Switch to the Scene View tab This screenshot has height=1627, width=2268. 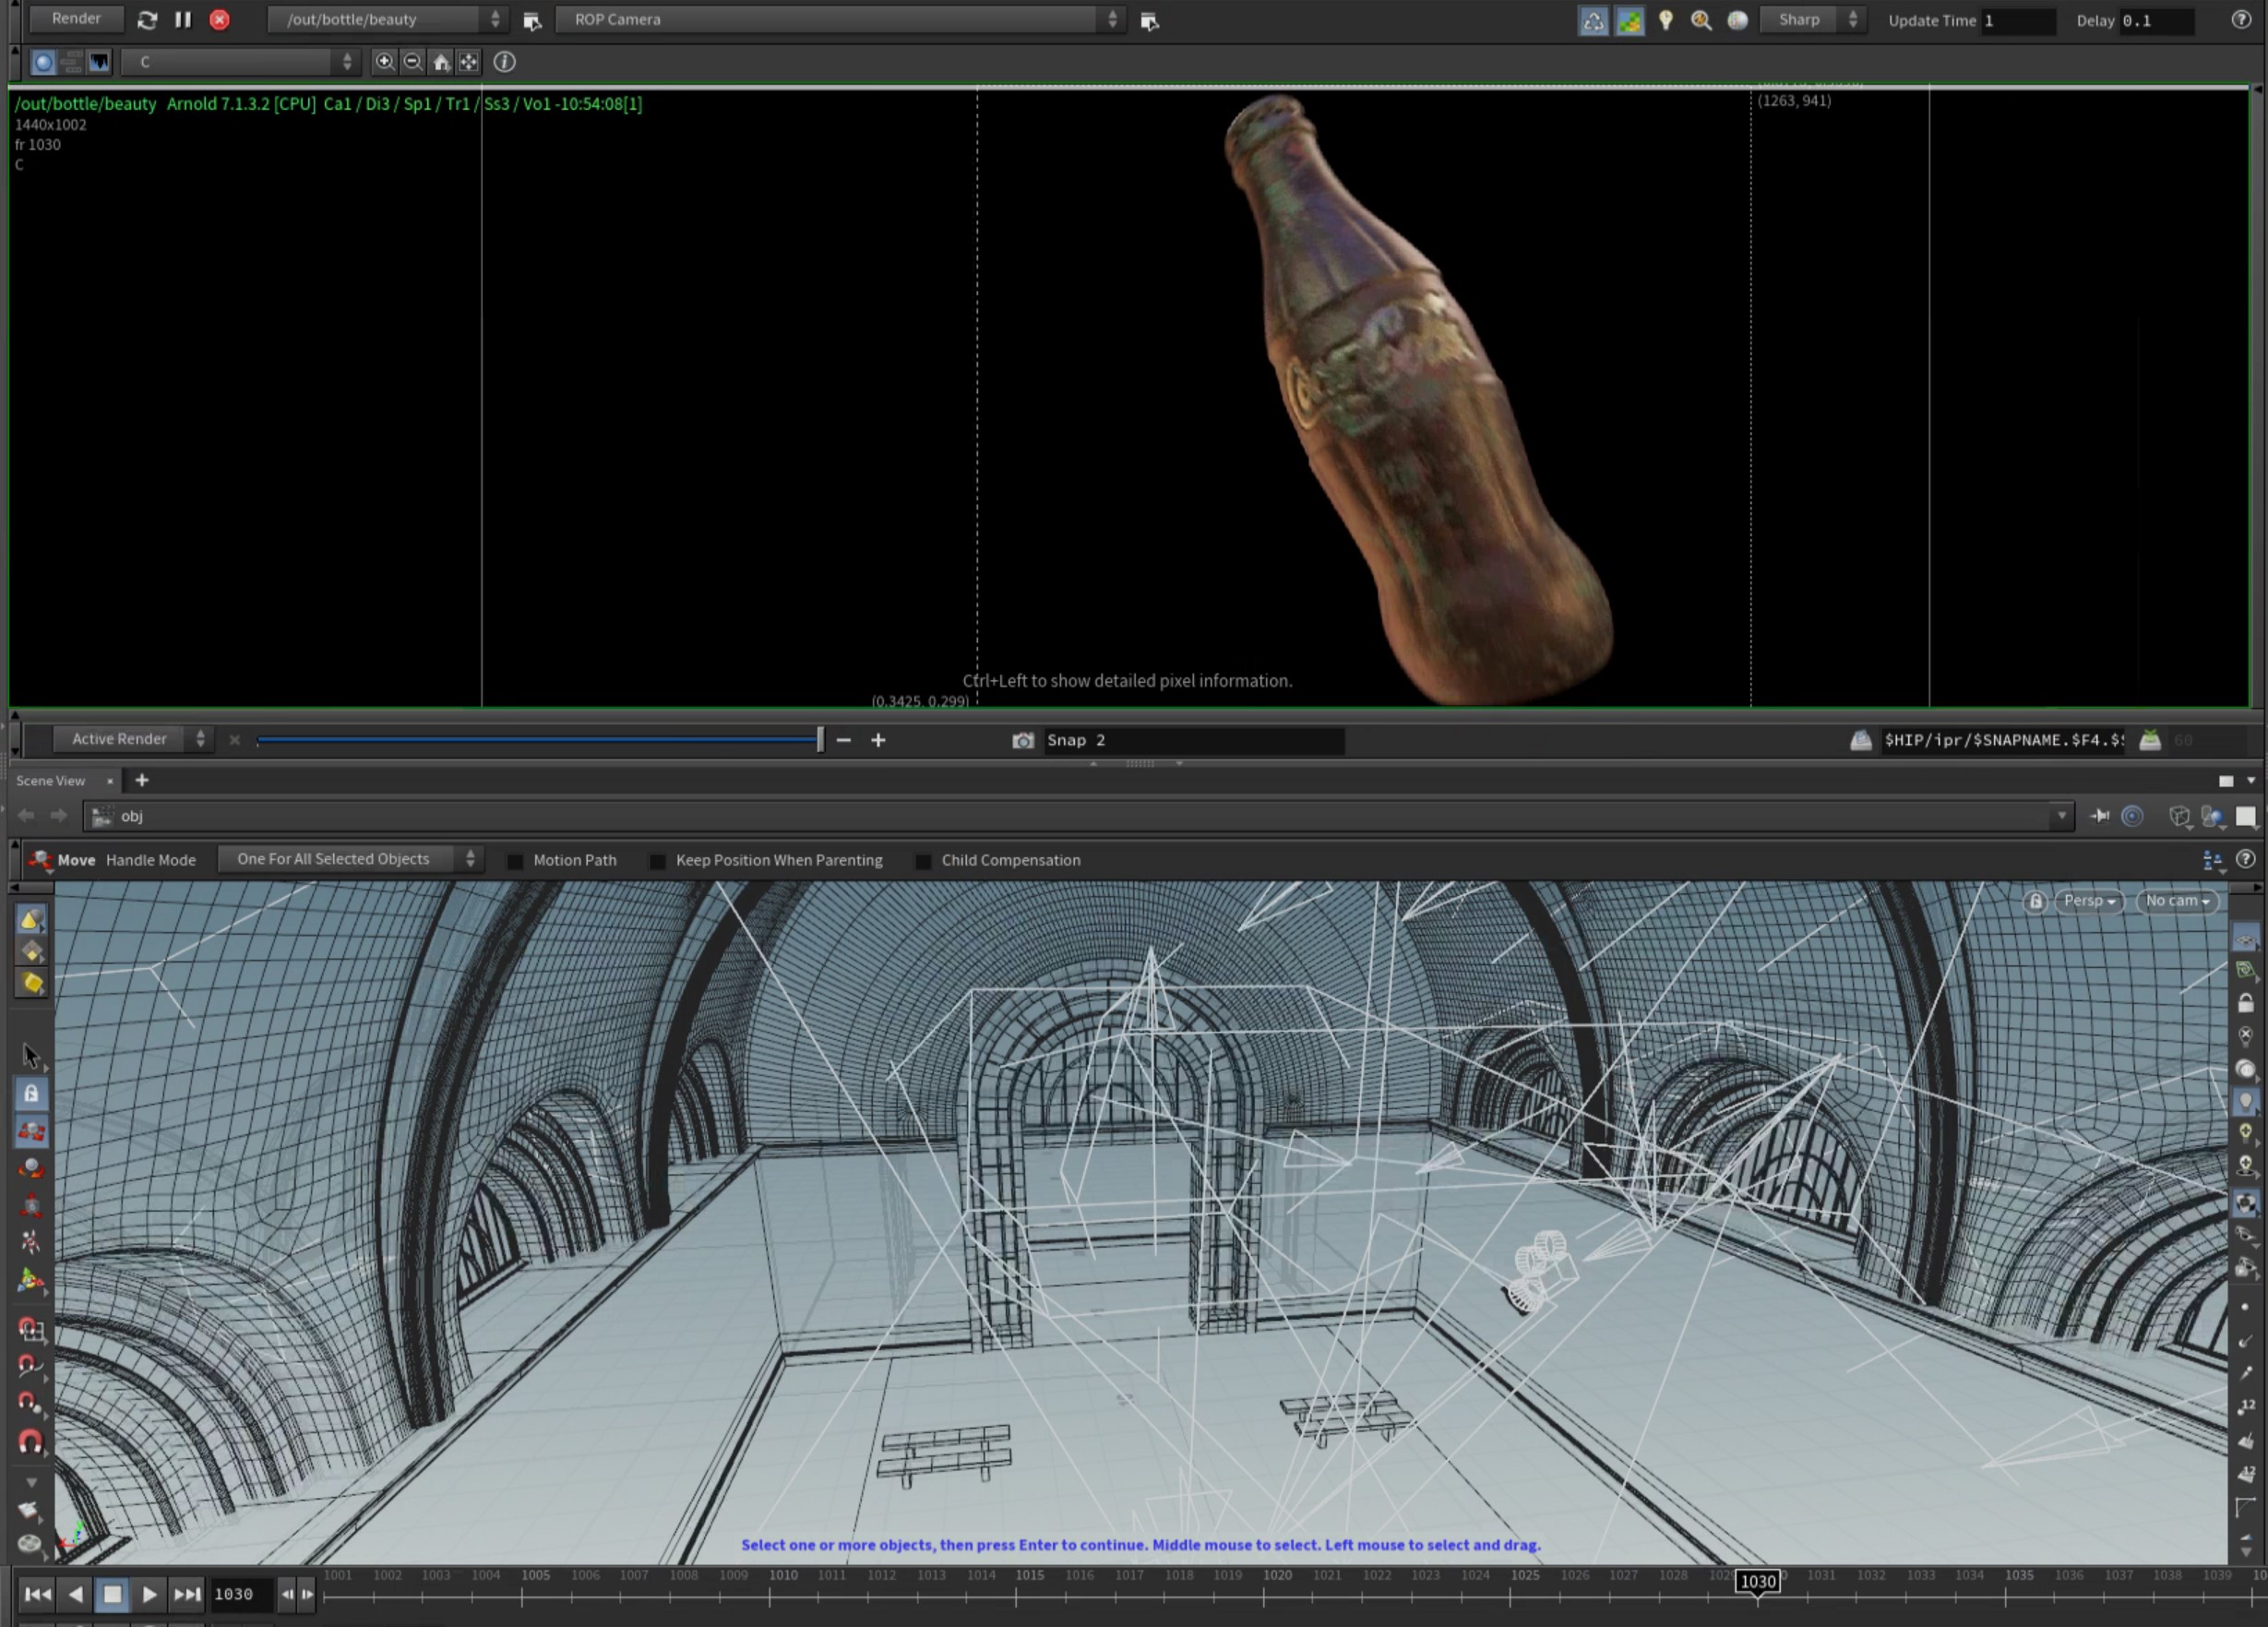coord(51,781)
